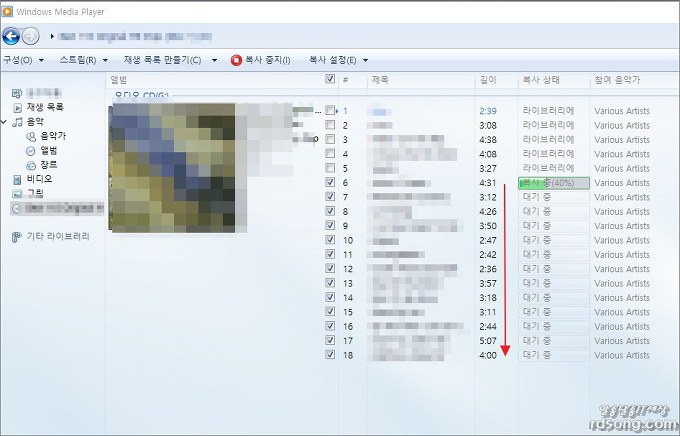Click the Forward navigation arrow
Screen dimensions: 680x436
click(30, 36)
